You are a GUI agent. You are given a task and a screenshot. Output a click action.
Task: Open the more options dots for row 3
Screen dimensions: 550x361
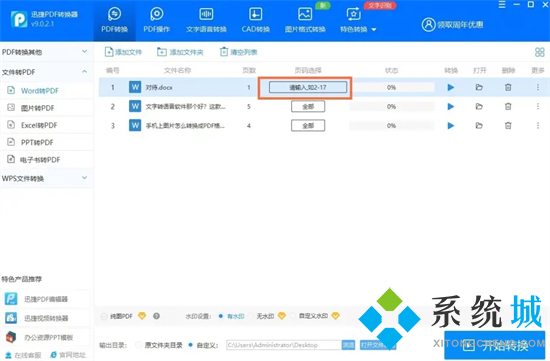point(538,126)
